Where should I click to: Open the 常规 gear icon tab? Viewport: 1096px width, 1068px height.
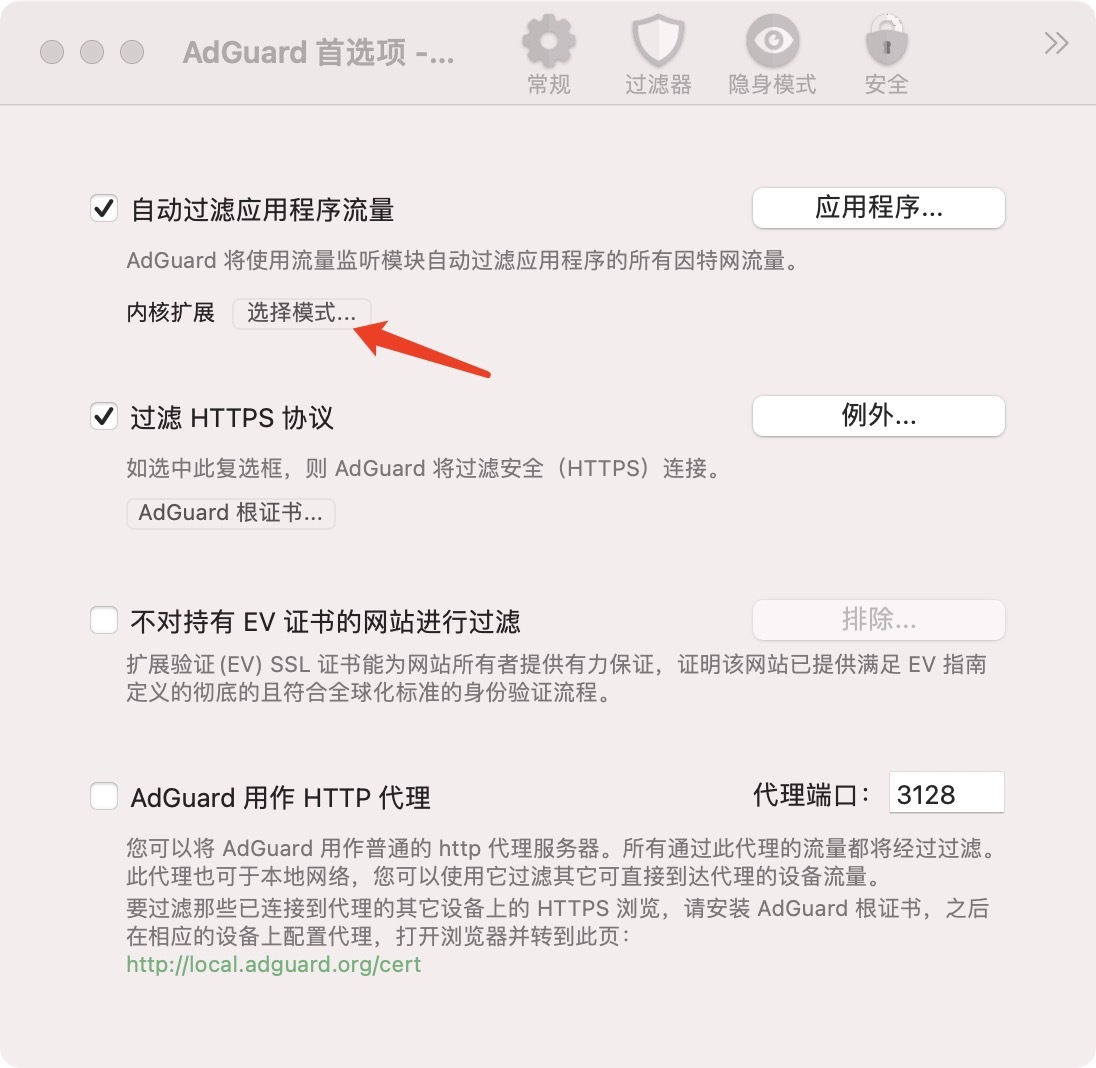(549, 41)
